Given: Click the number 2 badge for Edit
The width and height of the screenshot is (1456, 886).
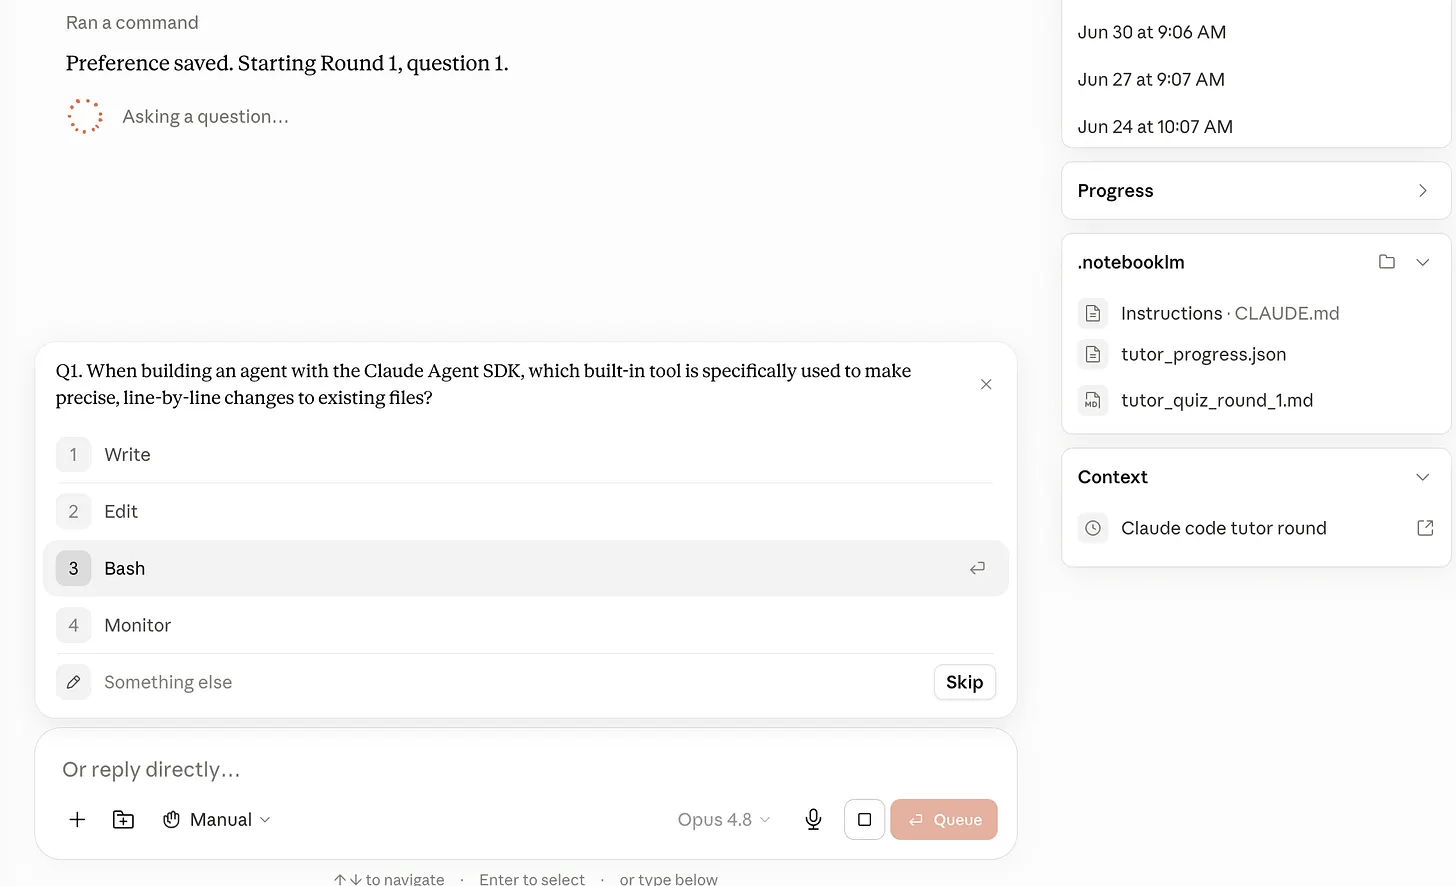Looking at the screenshot, I should 73,512.
